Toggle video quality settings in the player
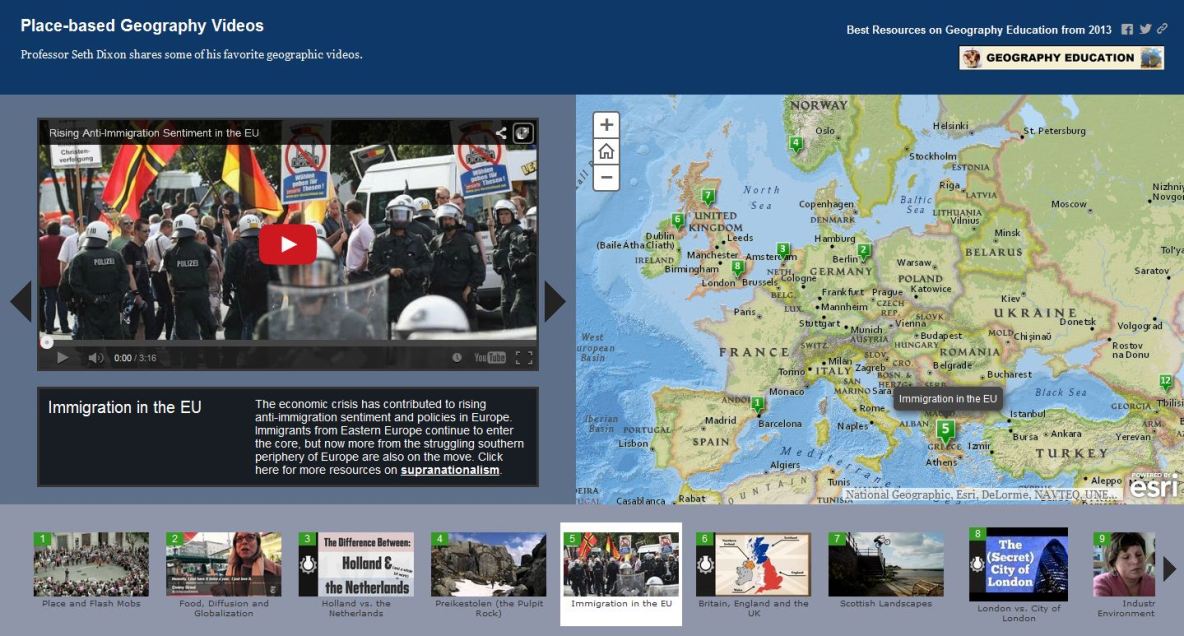Viewport: 1184px width, 636px height. (457, 357)
